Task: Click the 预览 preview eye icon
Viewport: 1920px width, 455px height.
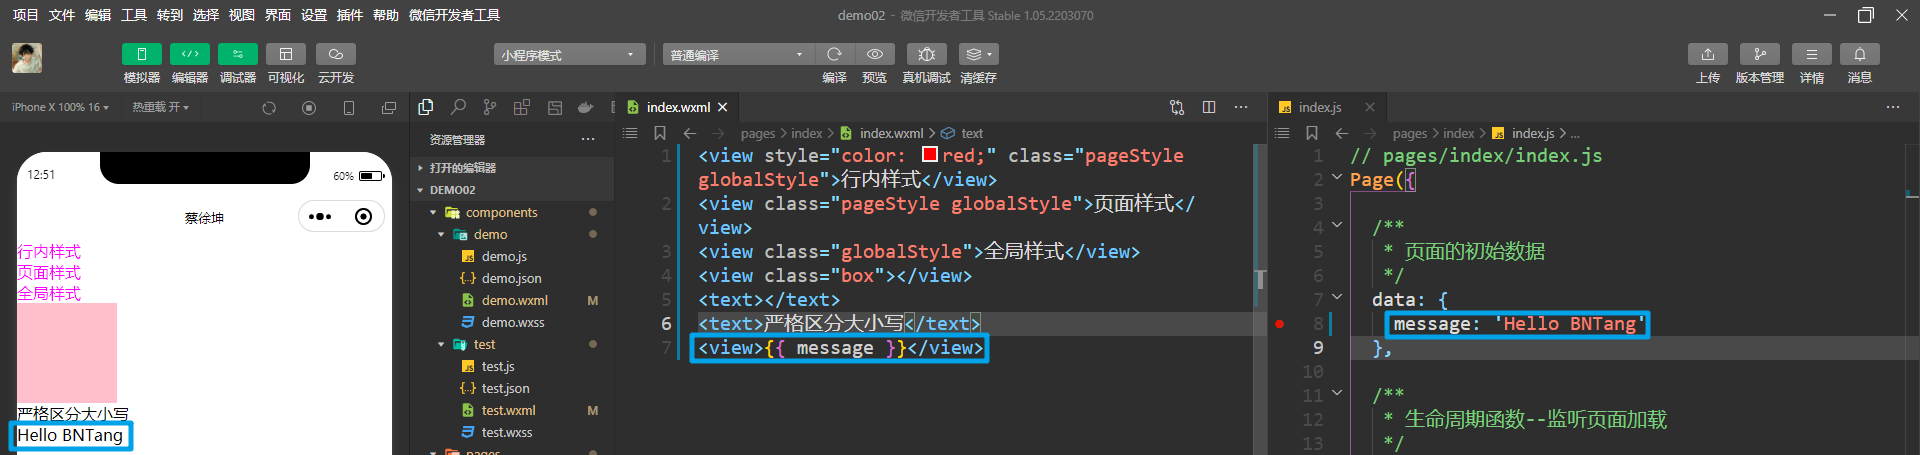Action: 875,54
